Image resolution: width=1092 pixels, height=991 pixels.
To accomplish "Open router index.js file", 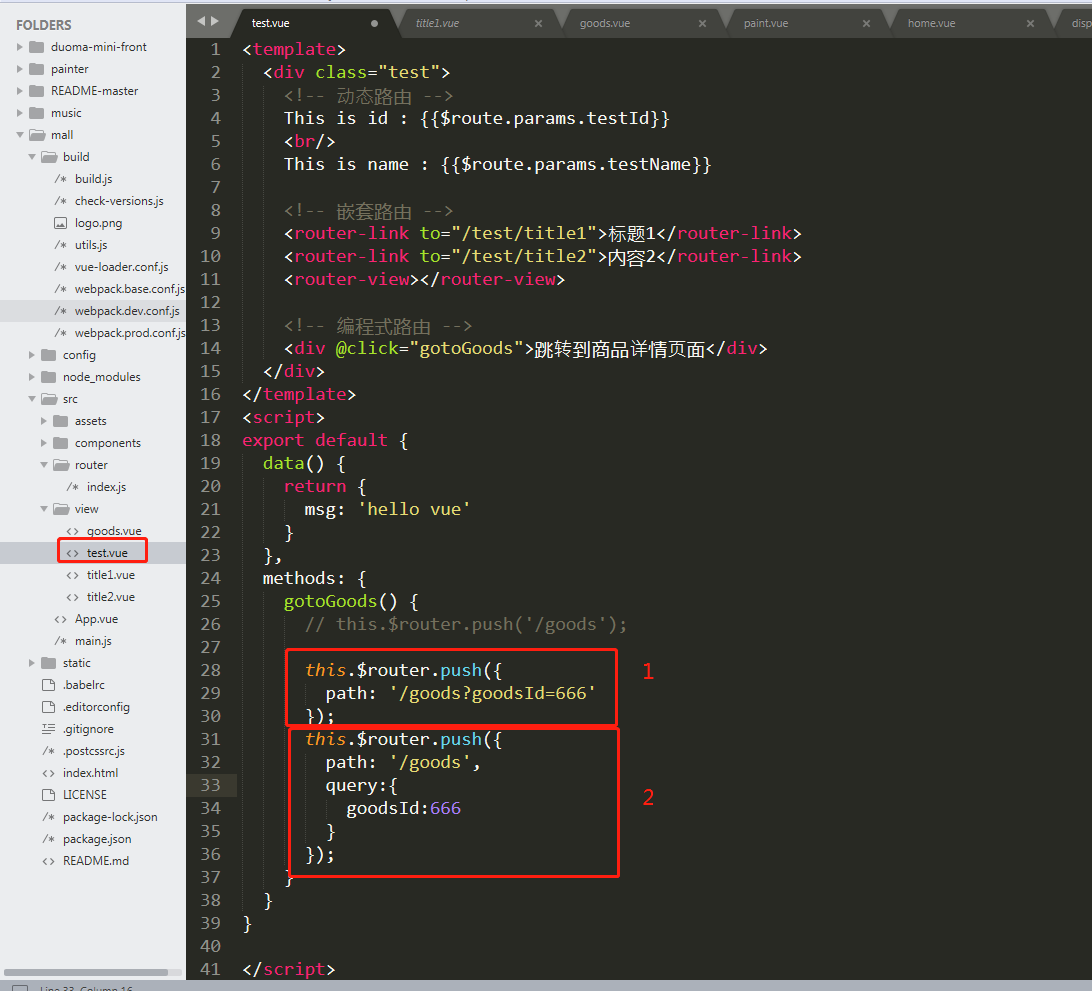I will (107, 487).
